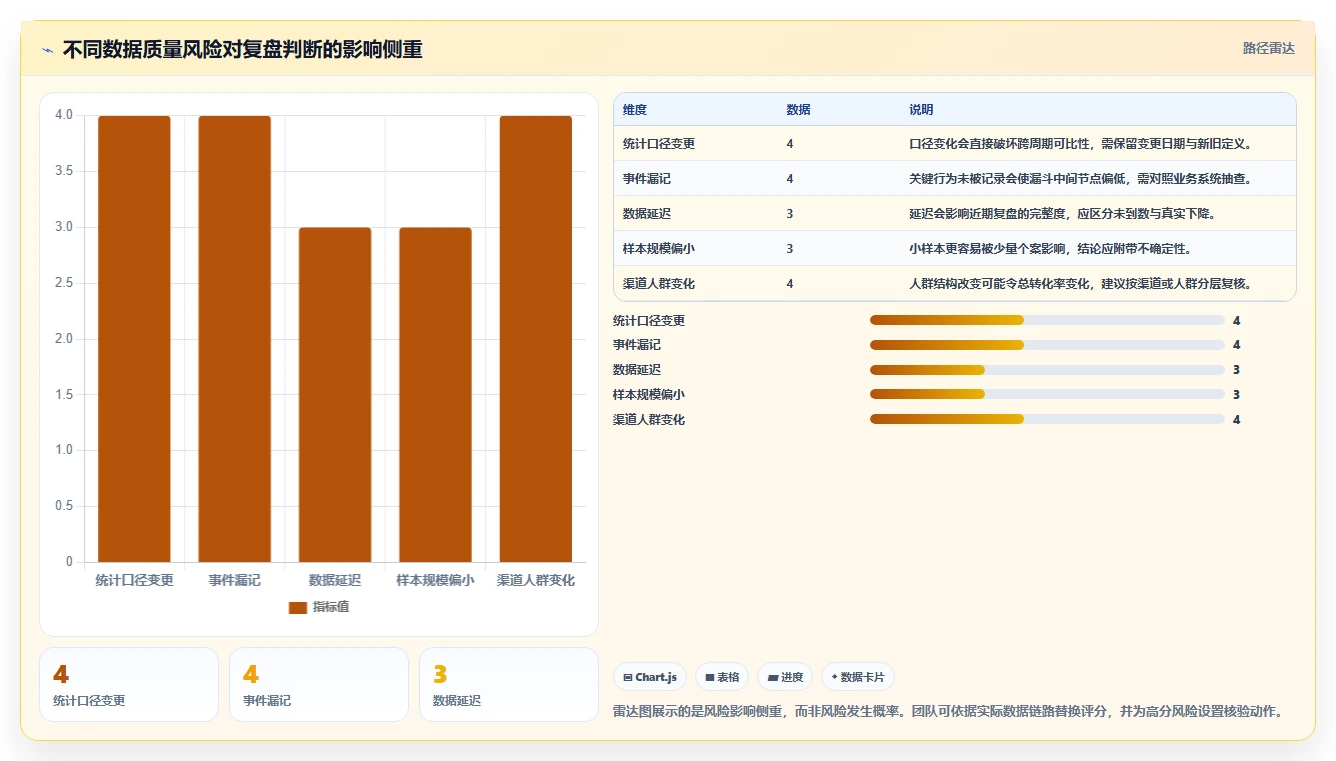Click the 统计口径变更 x-axis label
The width and height of the screenshot is (1336, 761).
134,580
